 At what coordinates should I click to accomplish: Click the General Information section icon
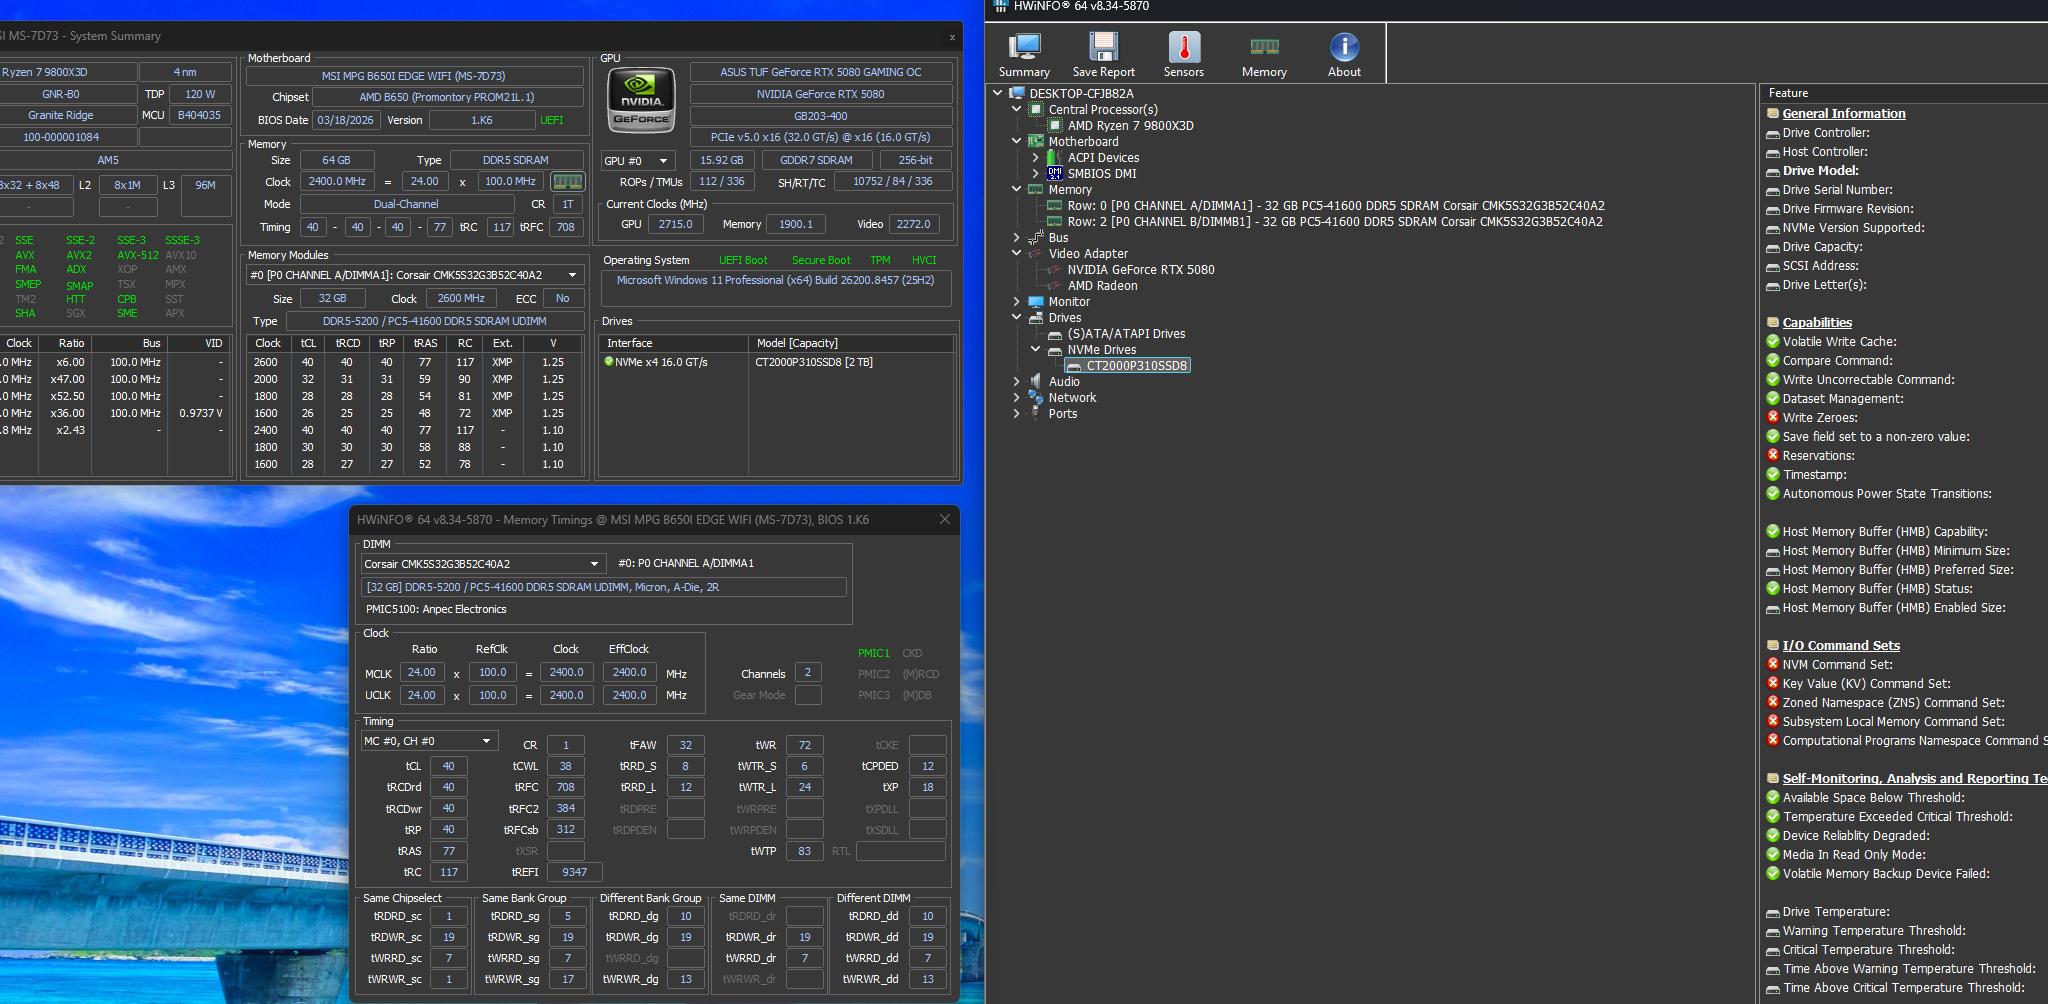pyautogui.click(x=1773, y=114)
